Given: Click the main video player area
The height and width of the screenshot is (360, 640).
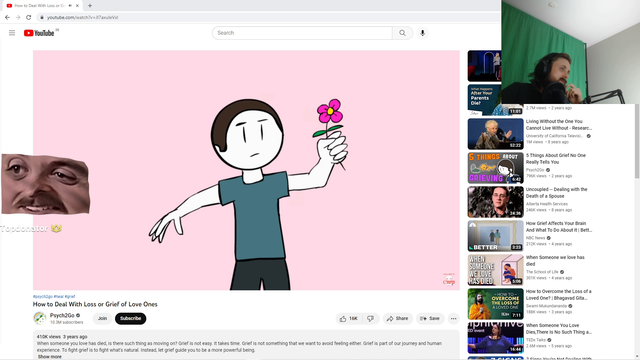Looking at the screenshot, I should (x=246, y=170).
